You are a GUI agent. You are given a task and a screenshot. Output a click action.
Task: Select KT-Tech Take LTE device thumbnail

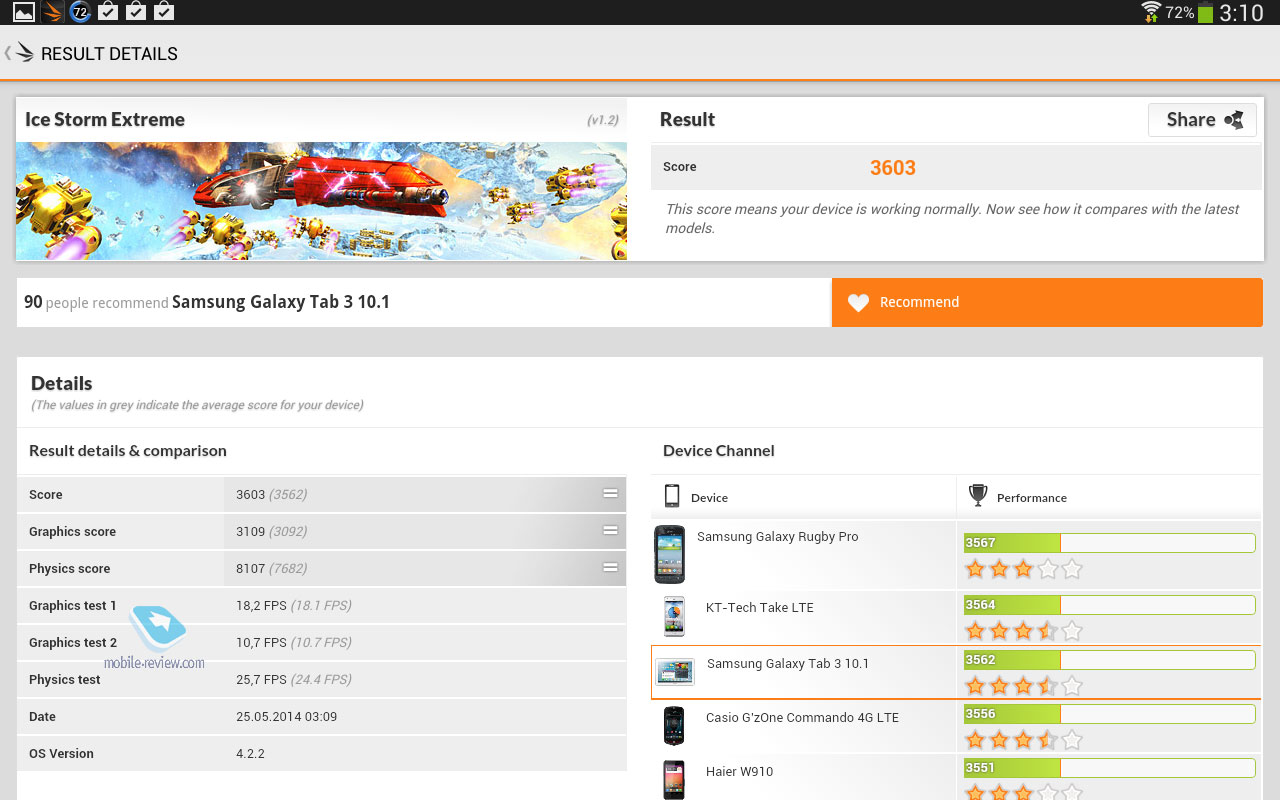674,616
